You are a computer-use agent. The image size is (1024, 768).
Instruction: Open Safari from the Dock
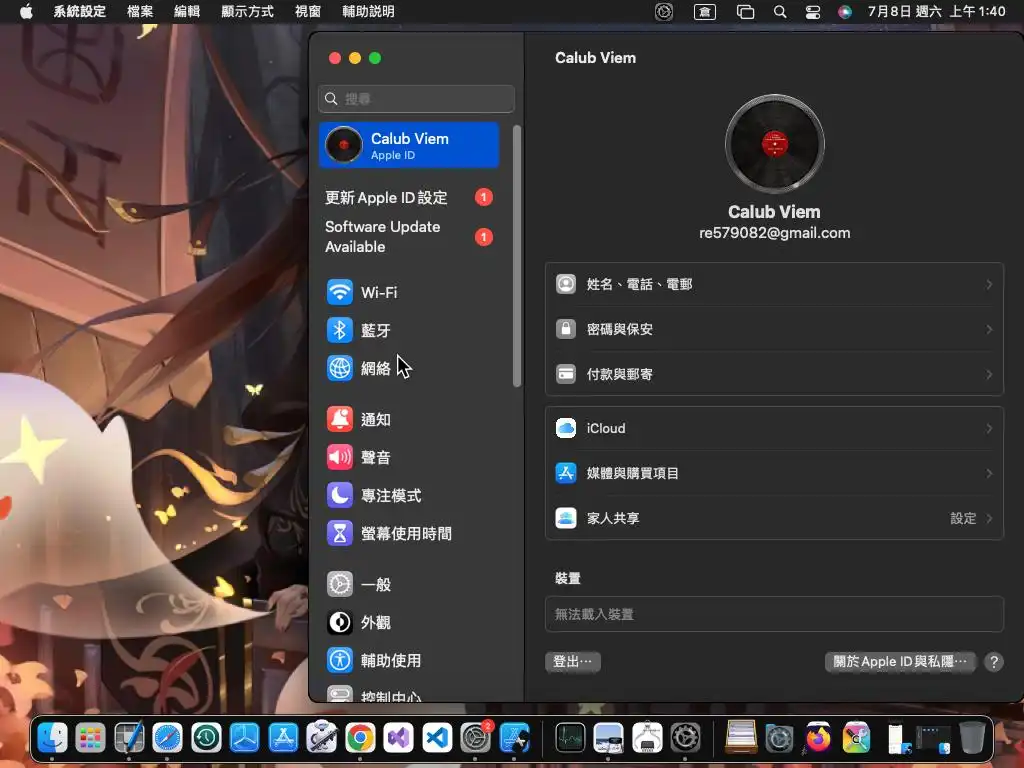click(x=167, y=739)
